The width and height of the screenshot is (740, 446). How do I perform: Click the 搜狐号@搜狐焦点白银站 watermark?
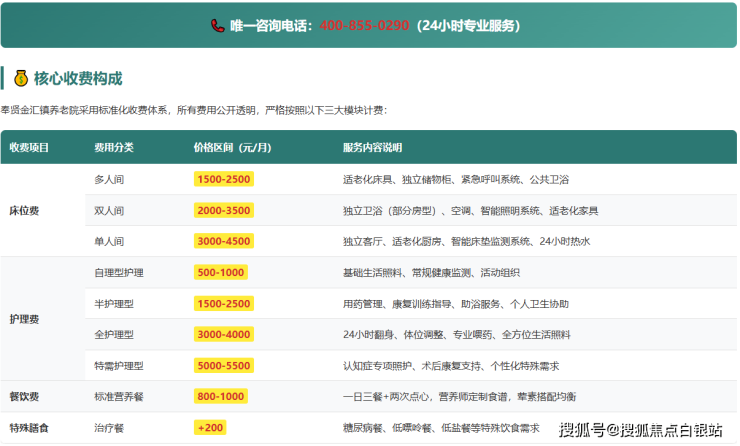click(640, 430)
